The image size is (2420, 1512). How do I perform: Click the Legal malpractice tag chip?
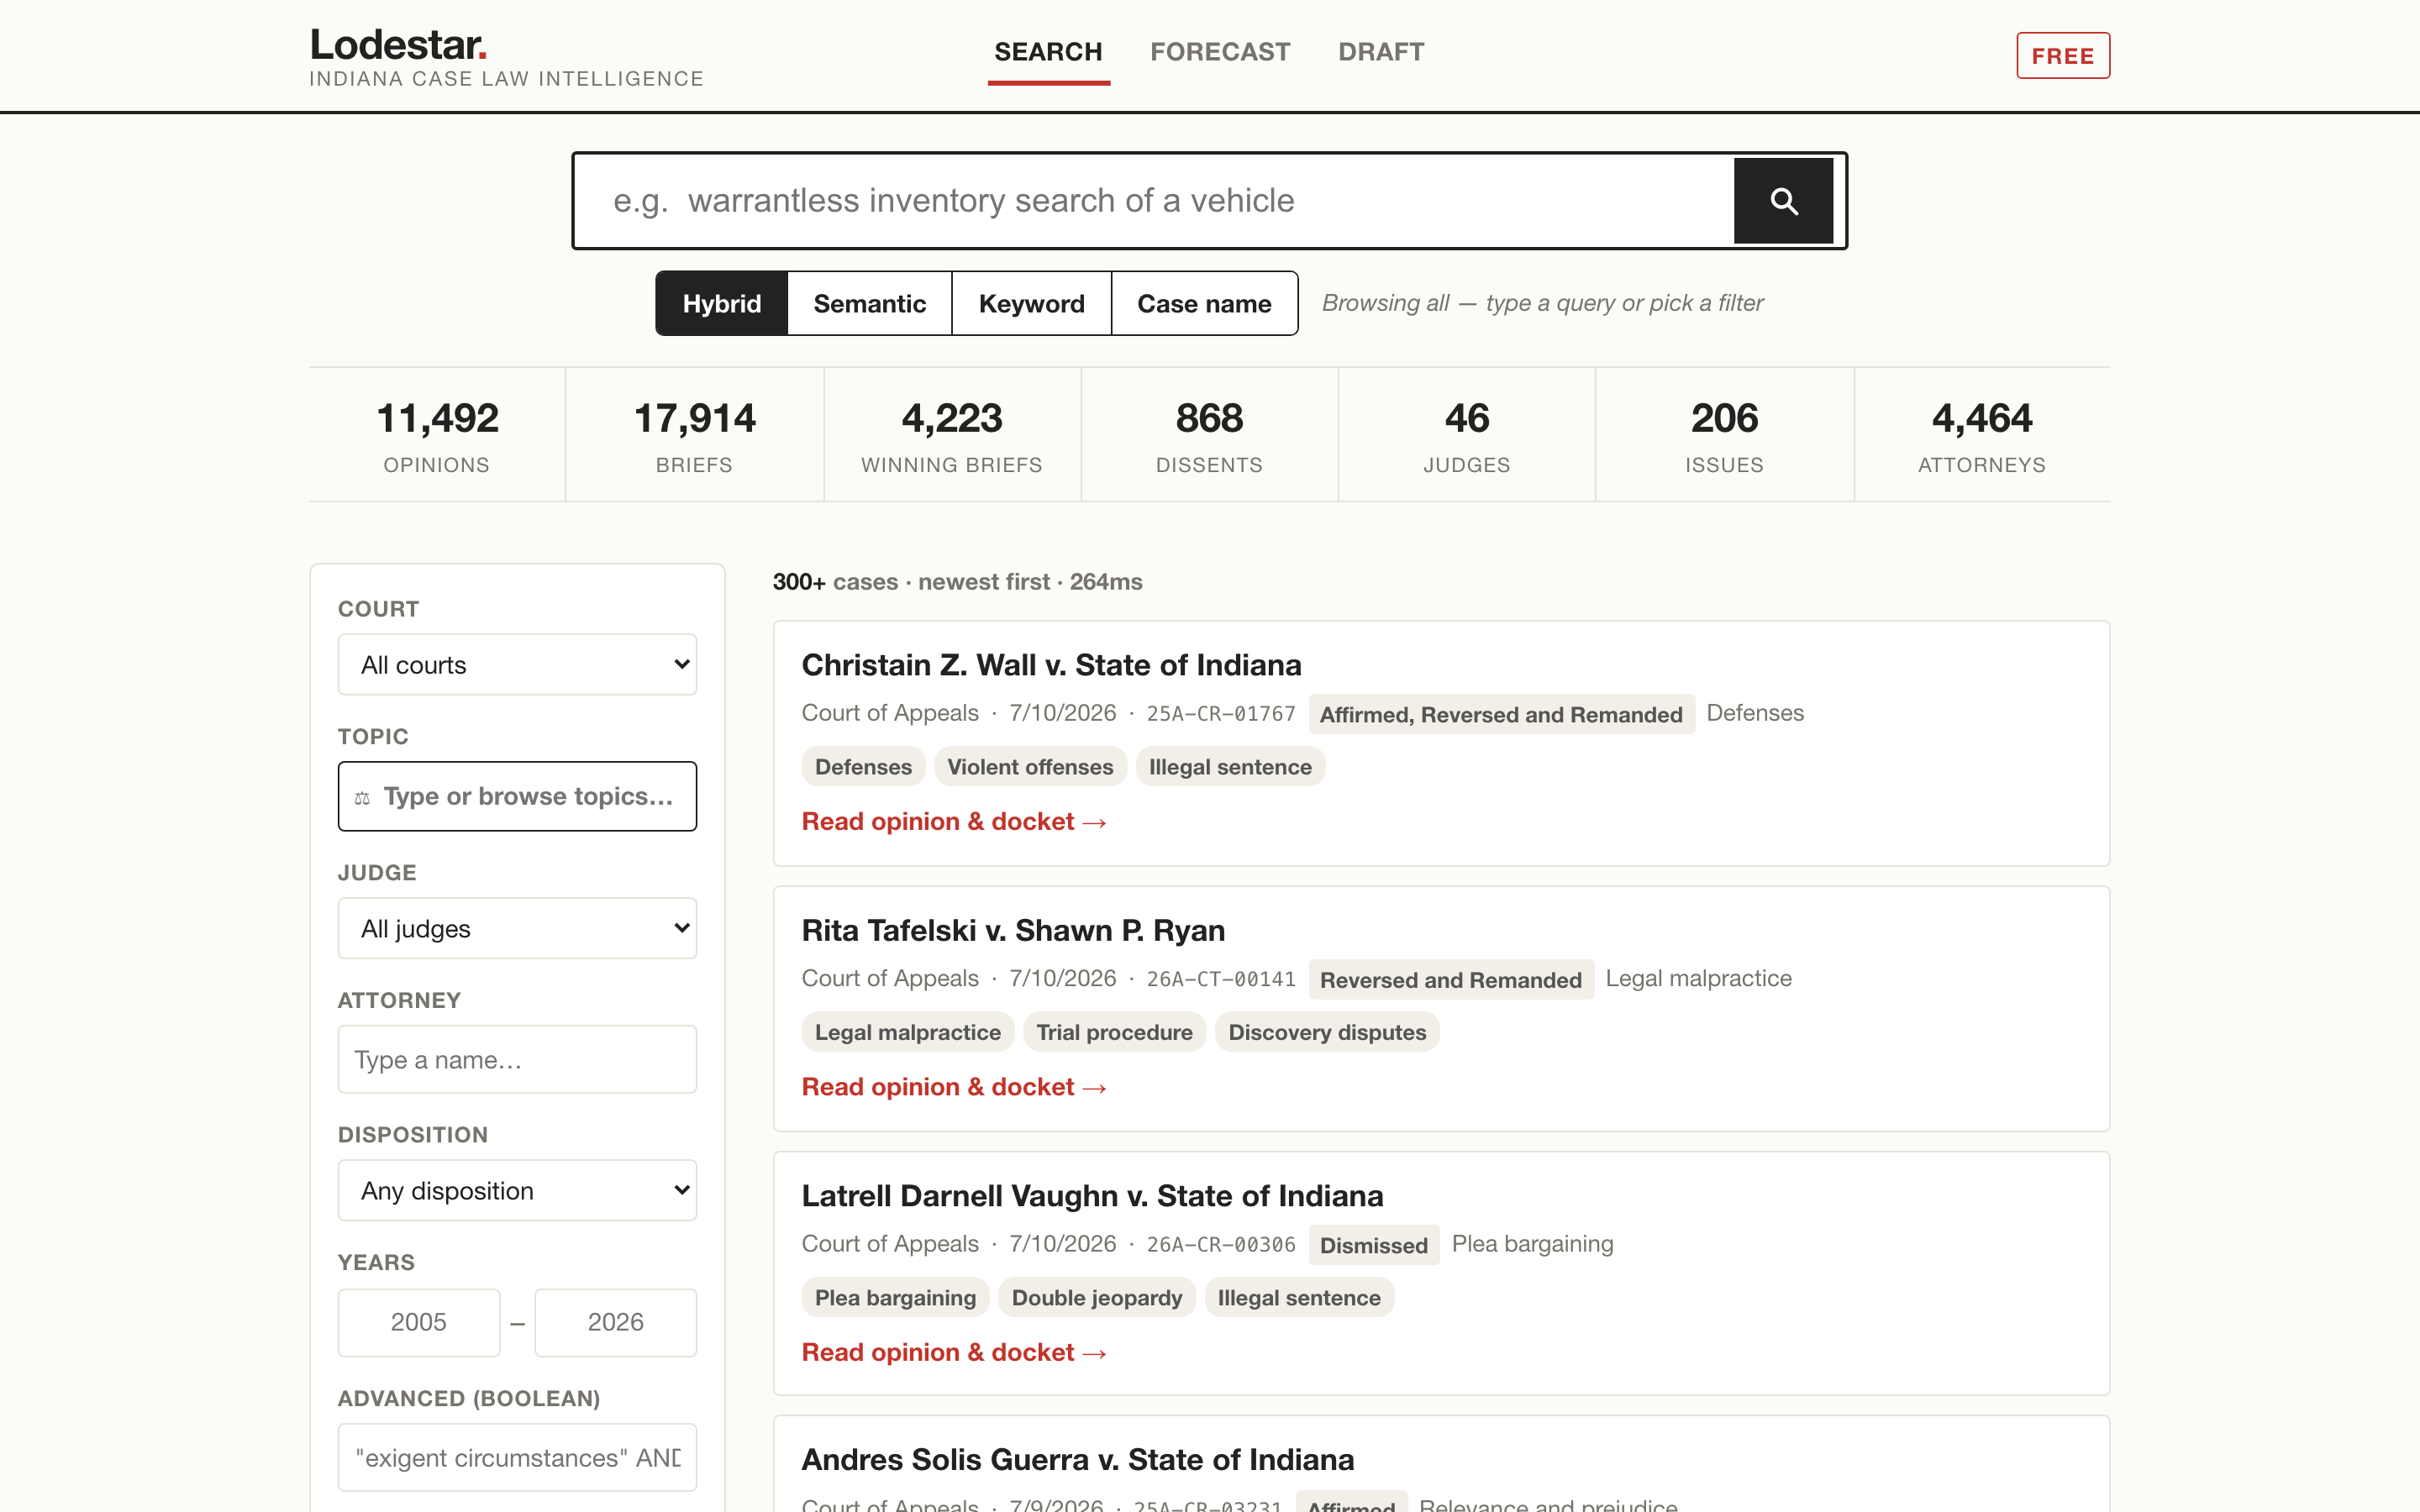(x=907, y=1032)
